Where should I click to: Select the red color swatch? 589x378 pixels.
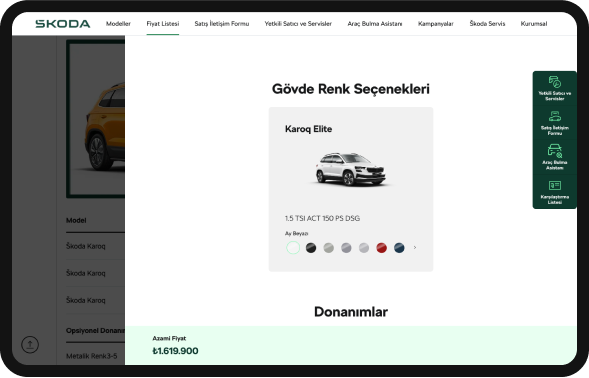click(382, 248)
